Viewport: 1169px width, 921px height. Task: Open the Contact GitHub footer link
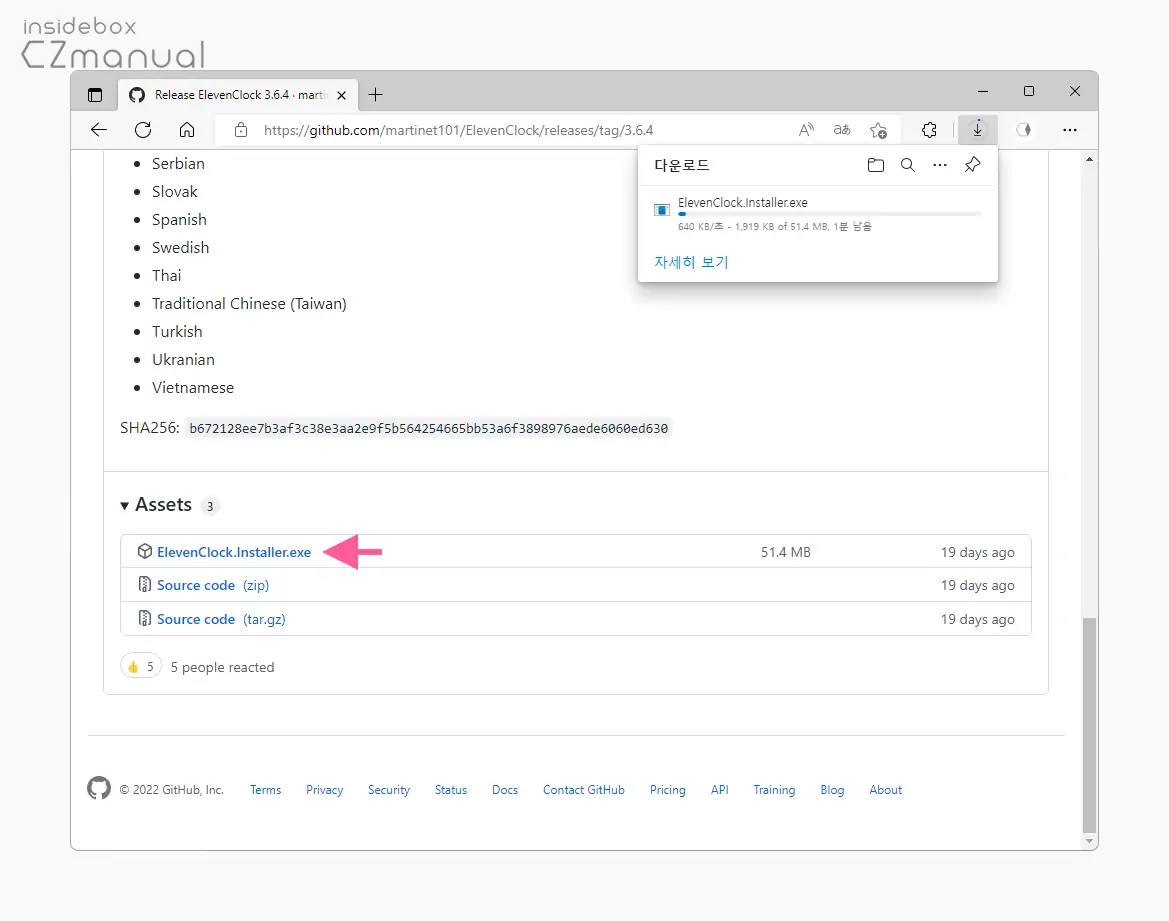click(584, 790)
